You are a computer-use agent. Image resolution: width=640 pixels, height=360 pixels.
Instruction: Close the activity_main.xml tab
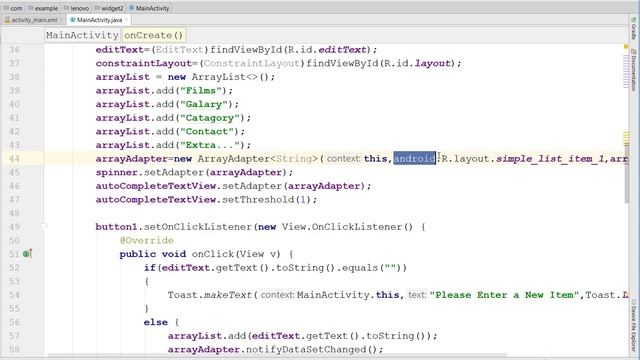tap(61, 20)
